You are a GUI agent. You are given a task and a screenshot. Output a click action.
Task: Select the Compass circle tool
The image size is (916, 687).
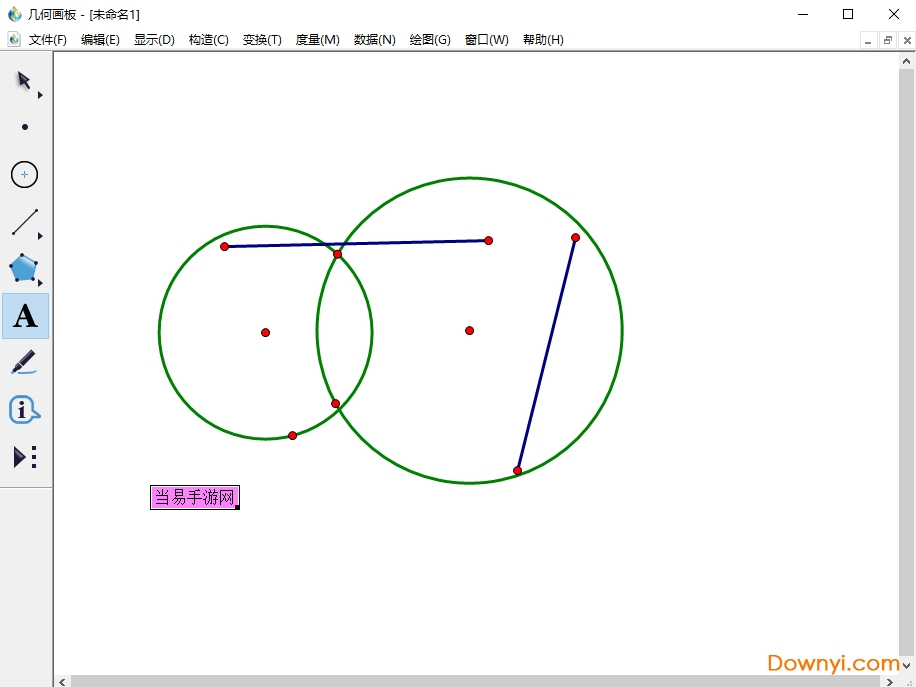[25, 175]
